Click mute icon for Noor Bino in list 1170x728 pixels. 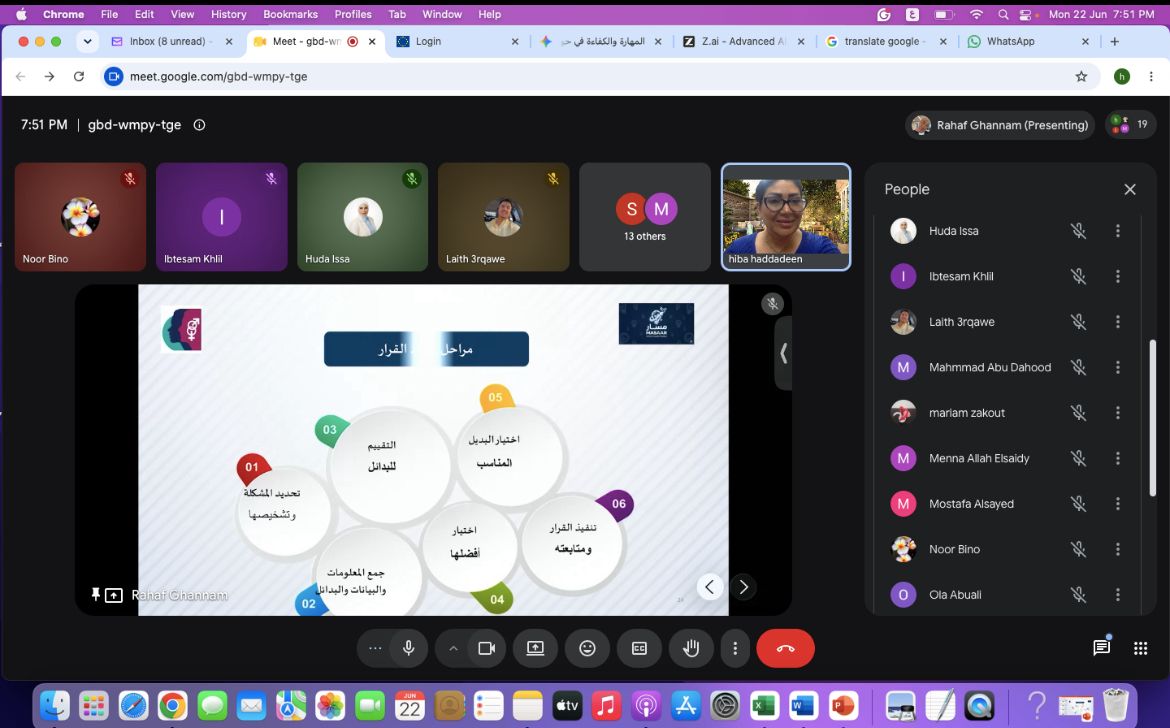pyautogui.click(x=1078, y=550)
